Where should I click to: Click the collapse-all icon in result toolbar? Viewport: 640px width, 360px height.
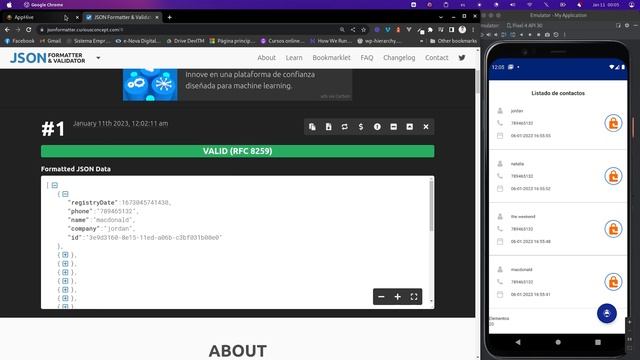pyautogui.click(x=393, y=127)
